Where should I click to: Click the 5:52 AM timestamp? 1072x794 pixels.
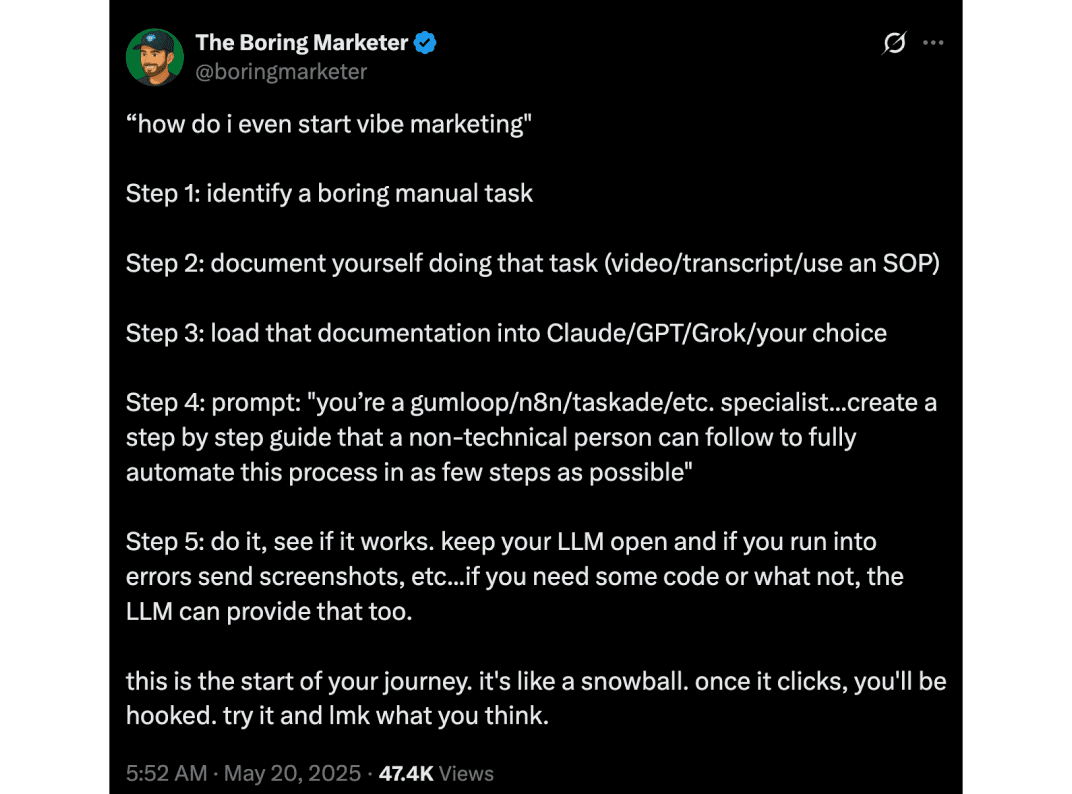point(166,773)
